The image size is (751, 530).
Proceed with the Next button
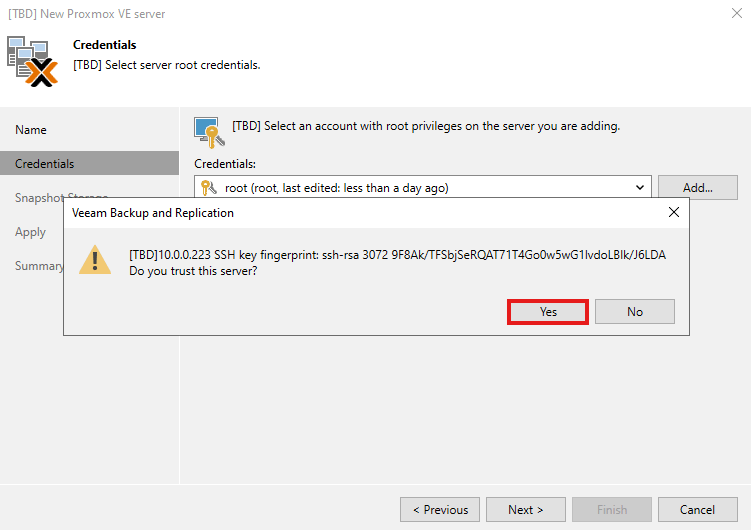pyautogui.click(x=526, y=510)
